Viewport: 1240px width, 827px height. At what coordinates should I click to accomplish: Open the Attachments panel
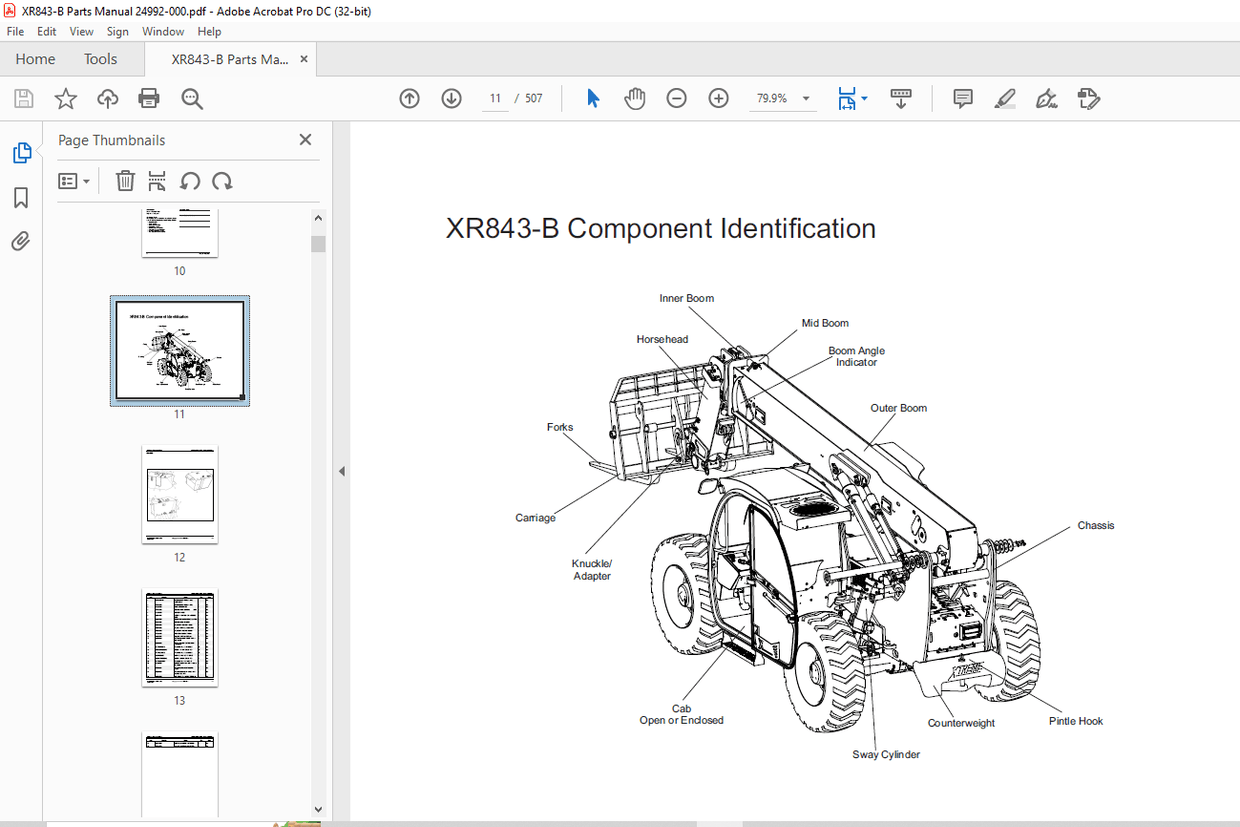pyautogui.click(x=22, y=241)
